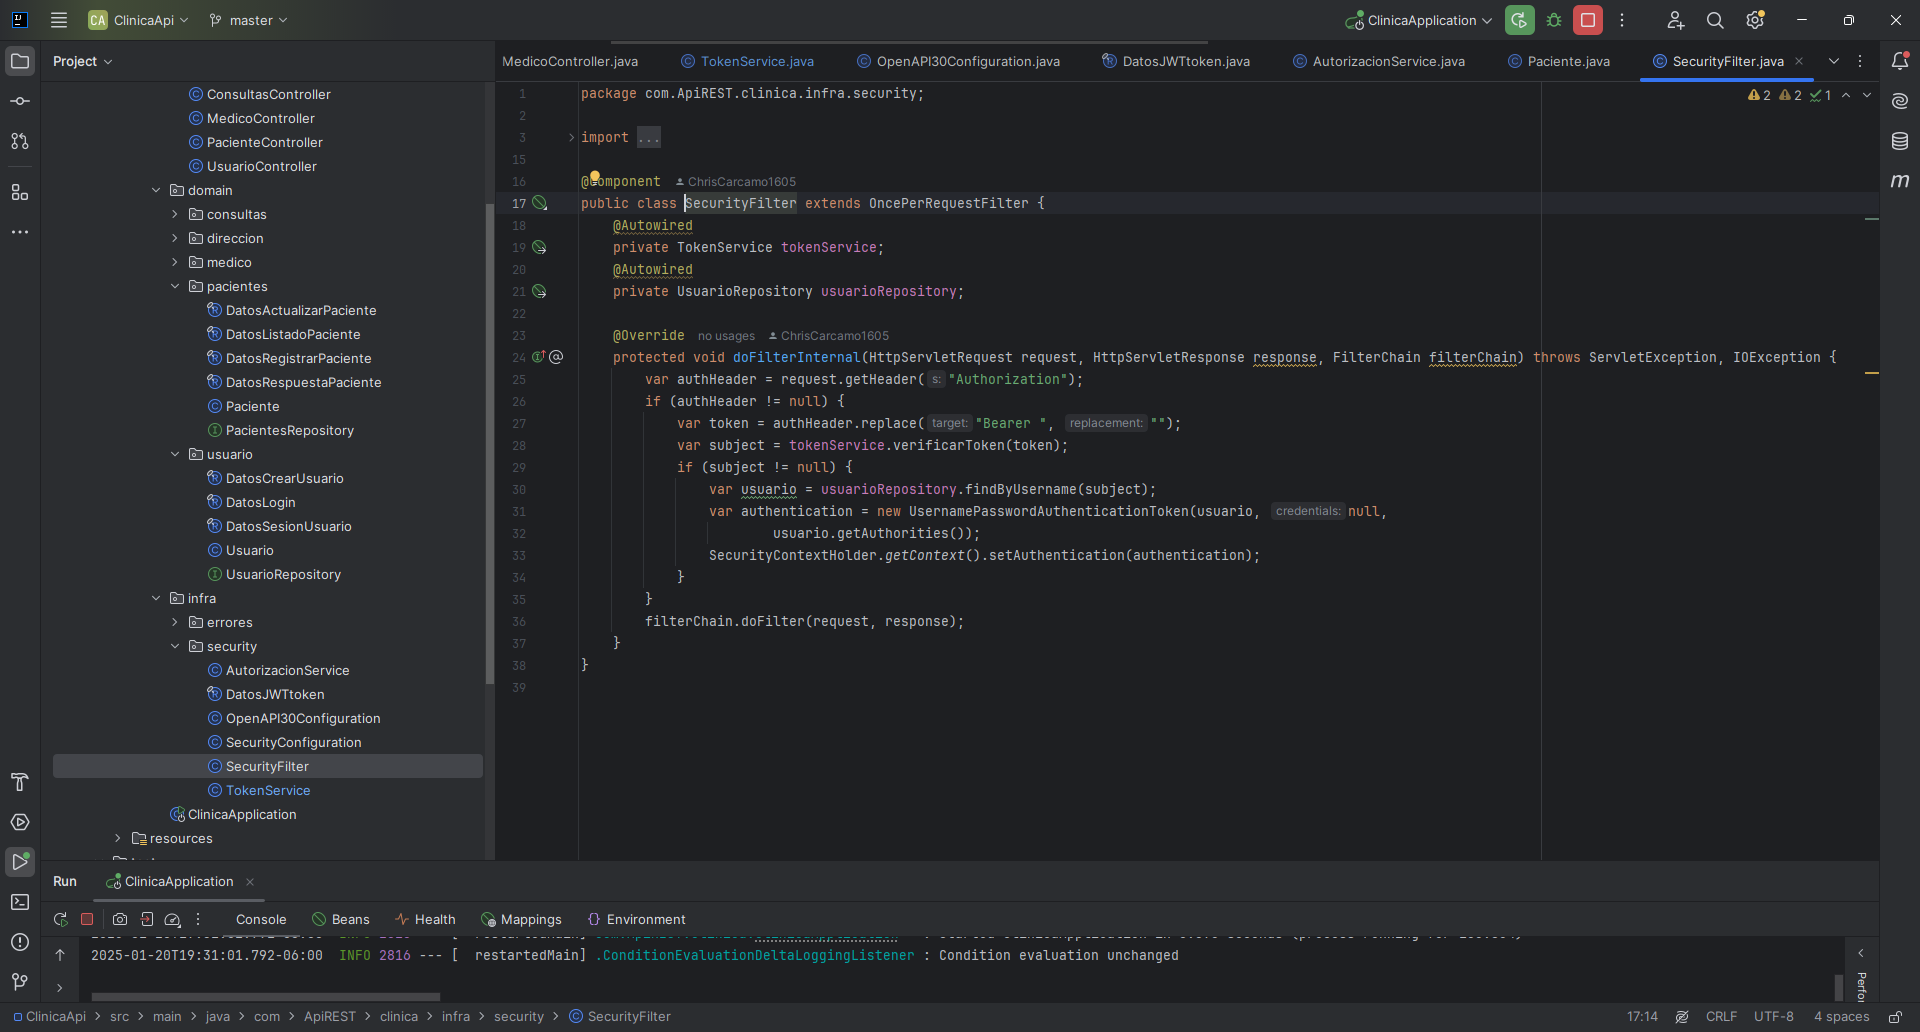Open the master branch dropdown
The width and height of the screenshot is (1920, 1032).
click(249, 20)
